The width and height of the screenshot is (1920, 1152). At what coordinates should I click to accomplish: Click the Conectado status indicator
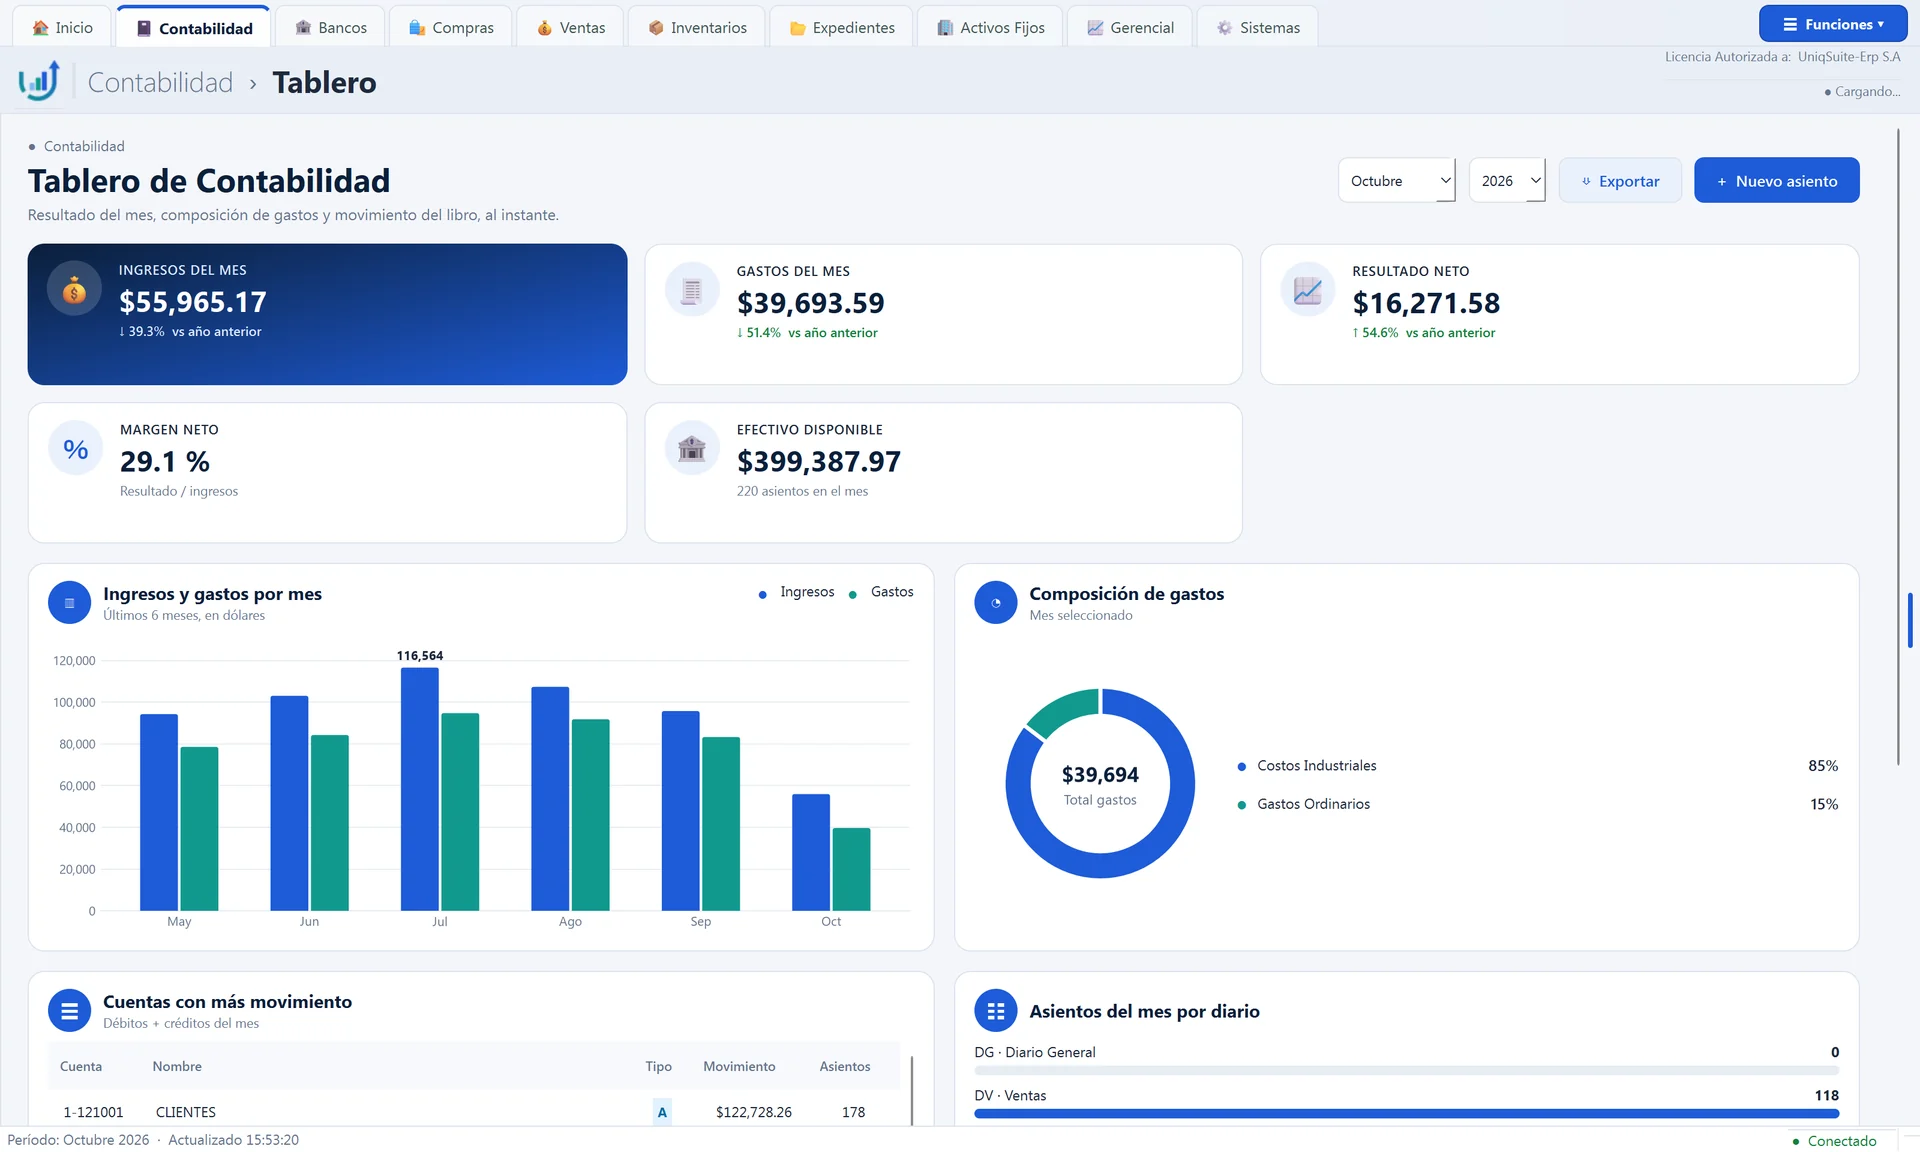click(1834, 1141)
